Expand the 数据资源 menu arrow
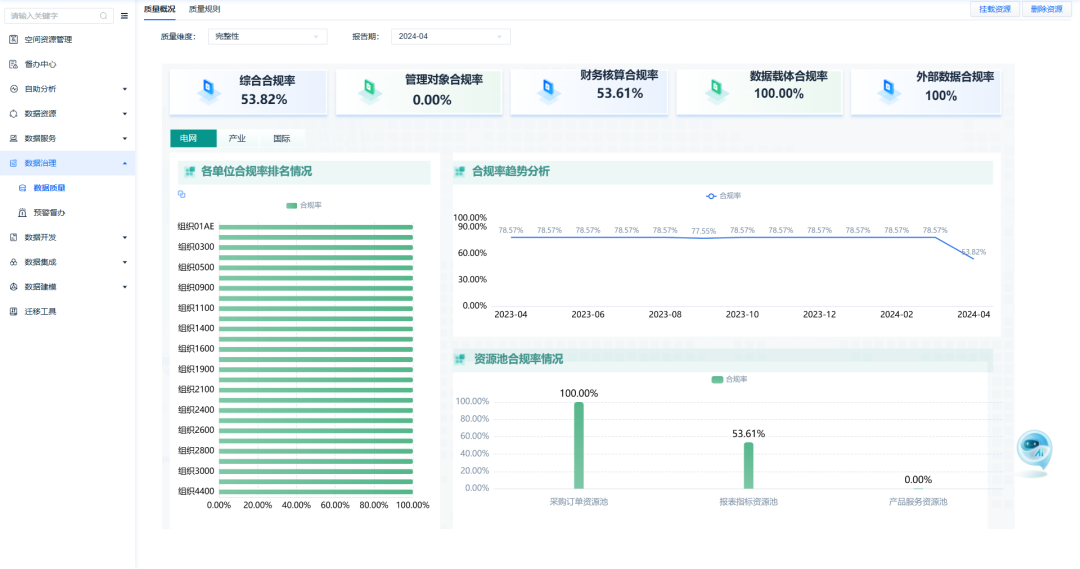This screenshot has height=569, width=1080. (x=125, y=114)
